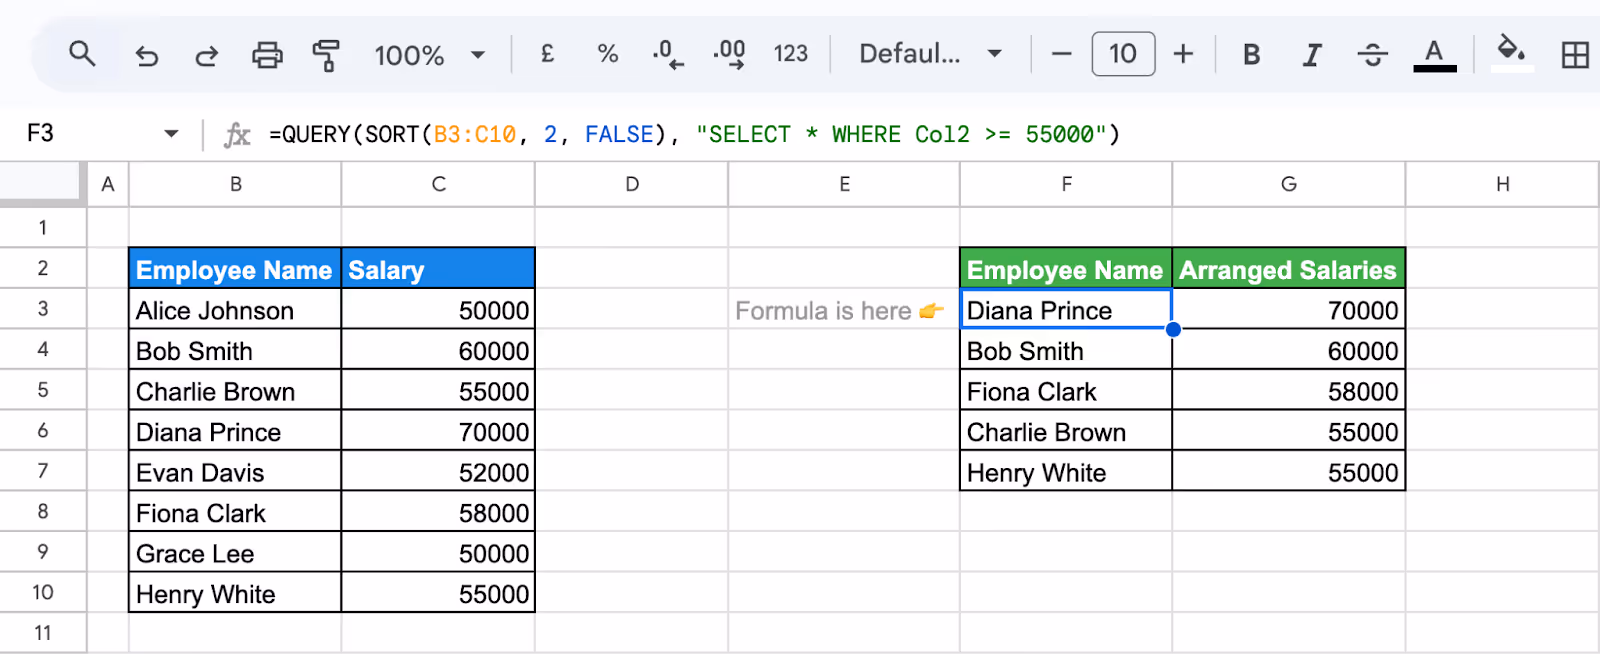
Task: Redo the last undone action
Action: [207, 55]
